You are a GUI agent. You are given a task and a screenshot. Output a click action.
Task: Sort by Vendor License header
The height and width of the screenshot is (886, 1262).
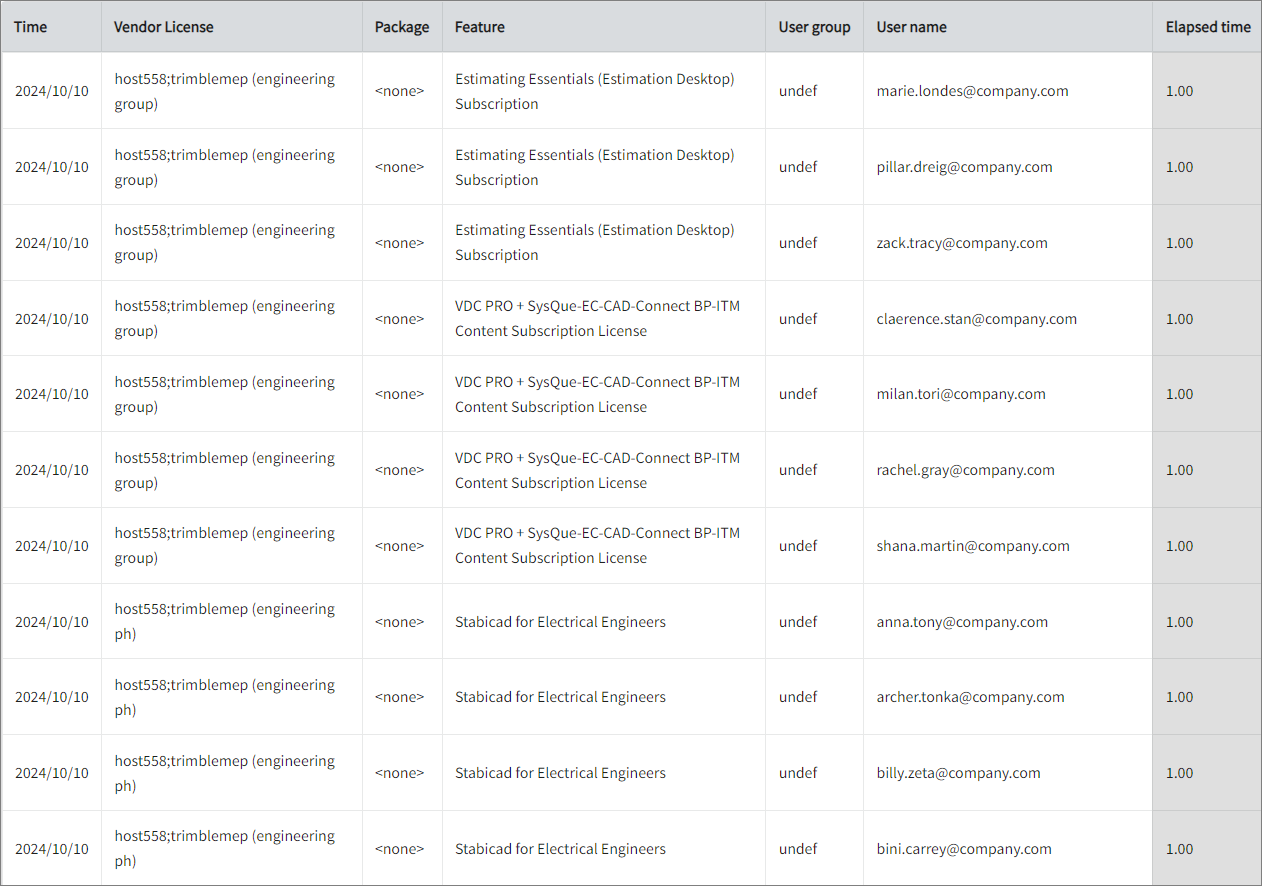click(163, 27)
